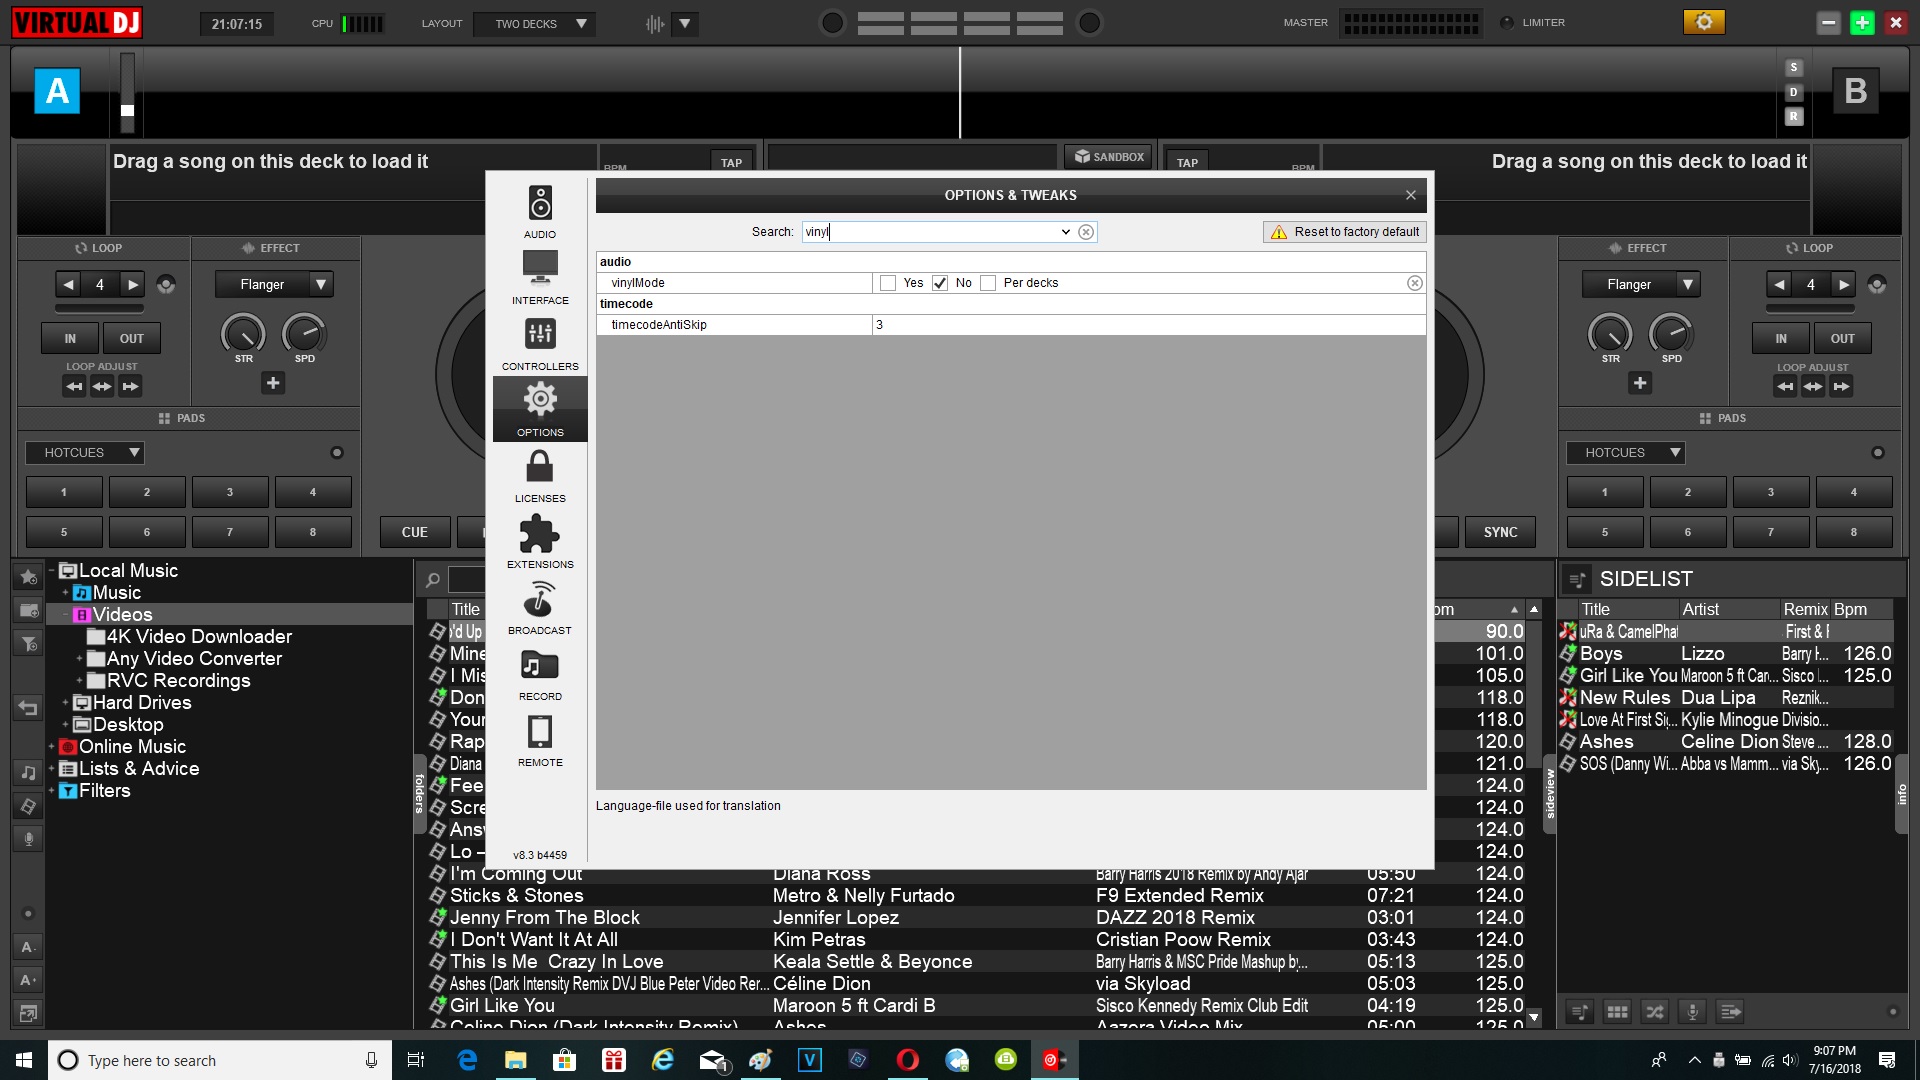
Task: Open the Windows Start menu
Action: coord(24,1060)
